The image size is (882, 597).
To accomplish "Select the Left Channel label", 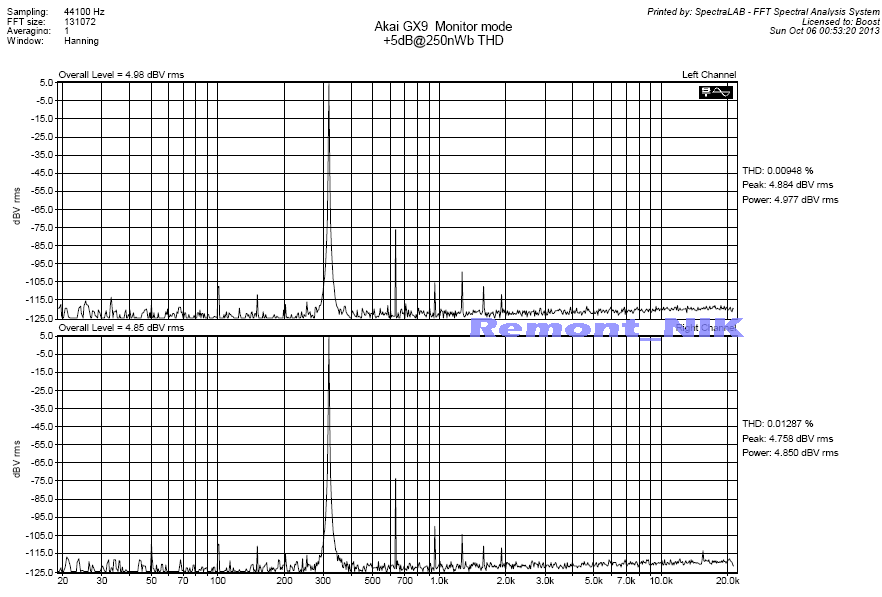I will pos(708,75).
